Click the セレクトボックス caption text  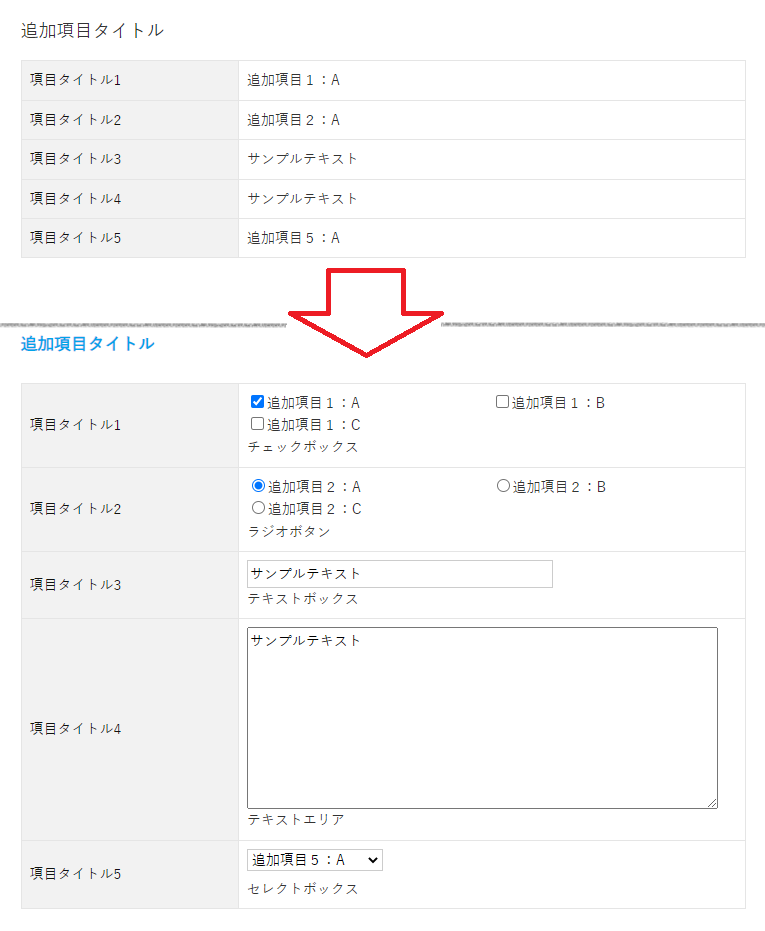[x=303, y=888]
